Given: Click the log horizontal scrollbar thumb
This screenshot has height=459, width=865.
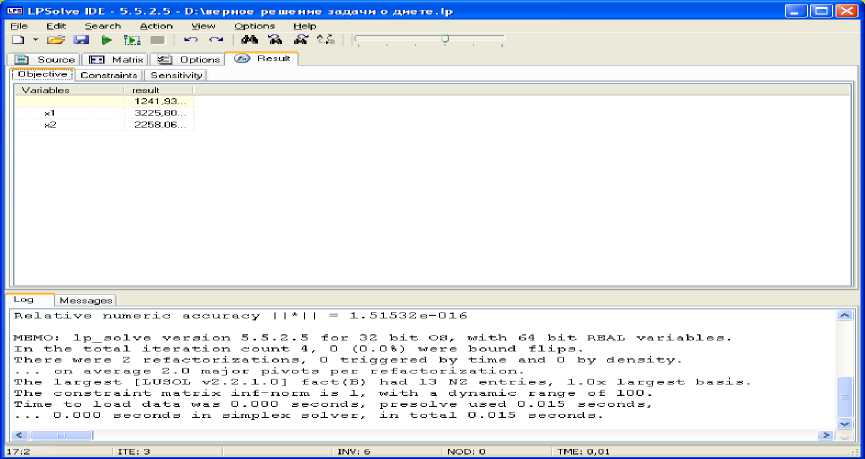Looking at the screenshot, I should (61, 435).
